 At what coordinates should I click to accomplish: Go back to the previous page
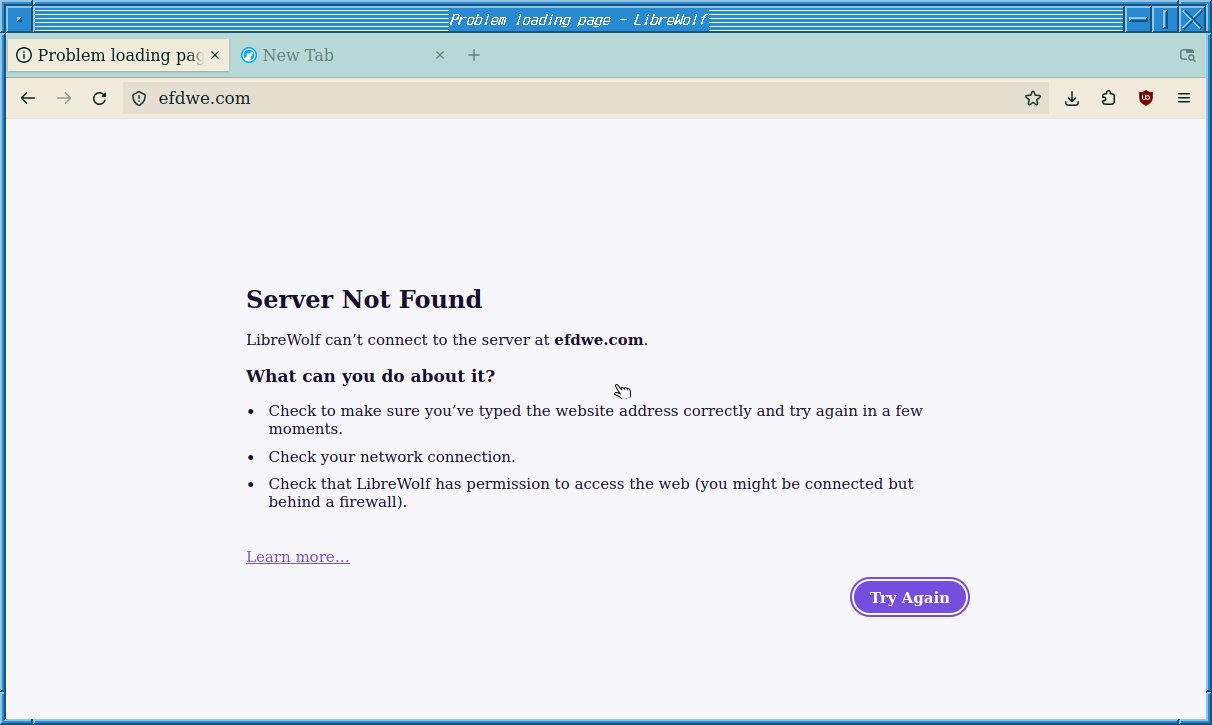click(28, 98)
